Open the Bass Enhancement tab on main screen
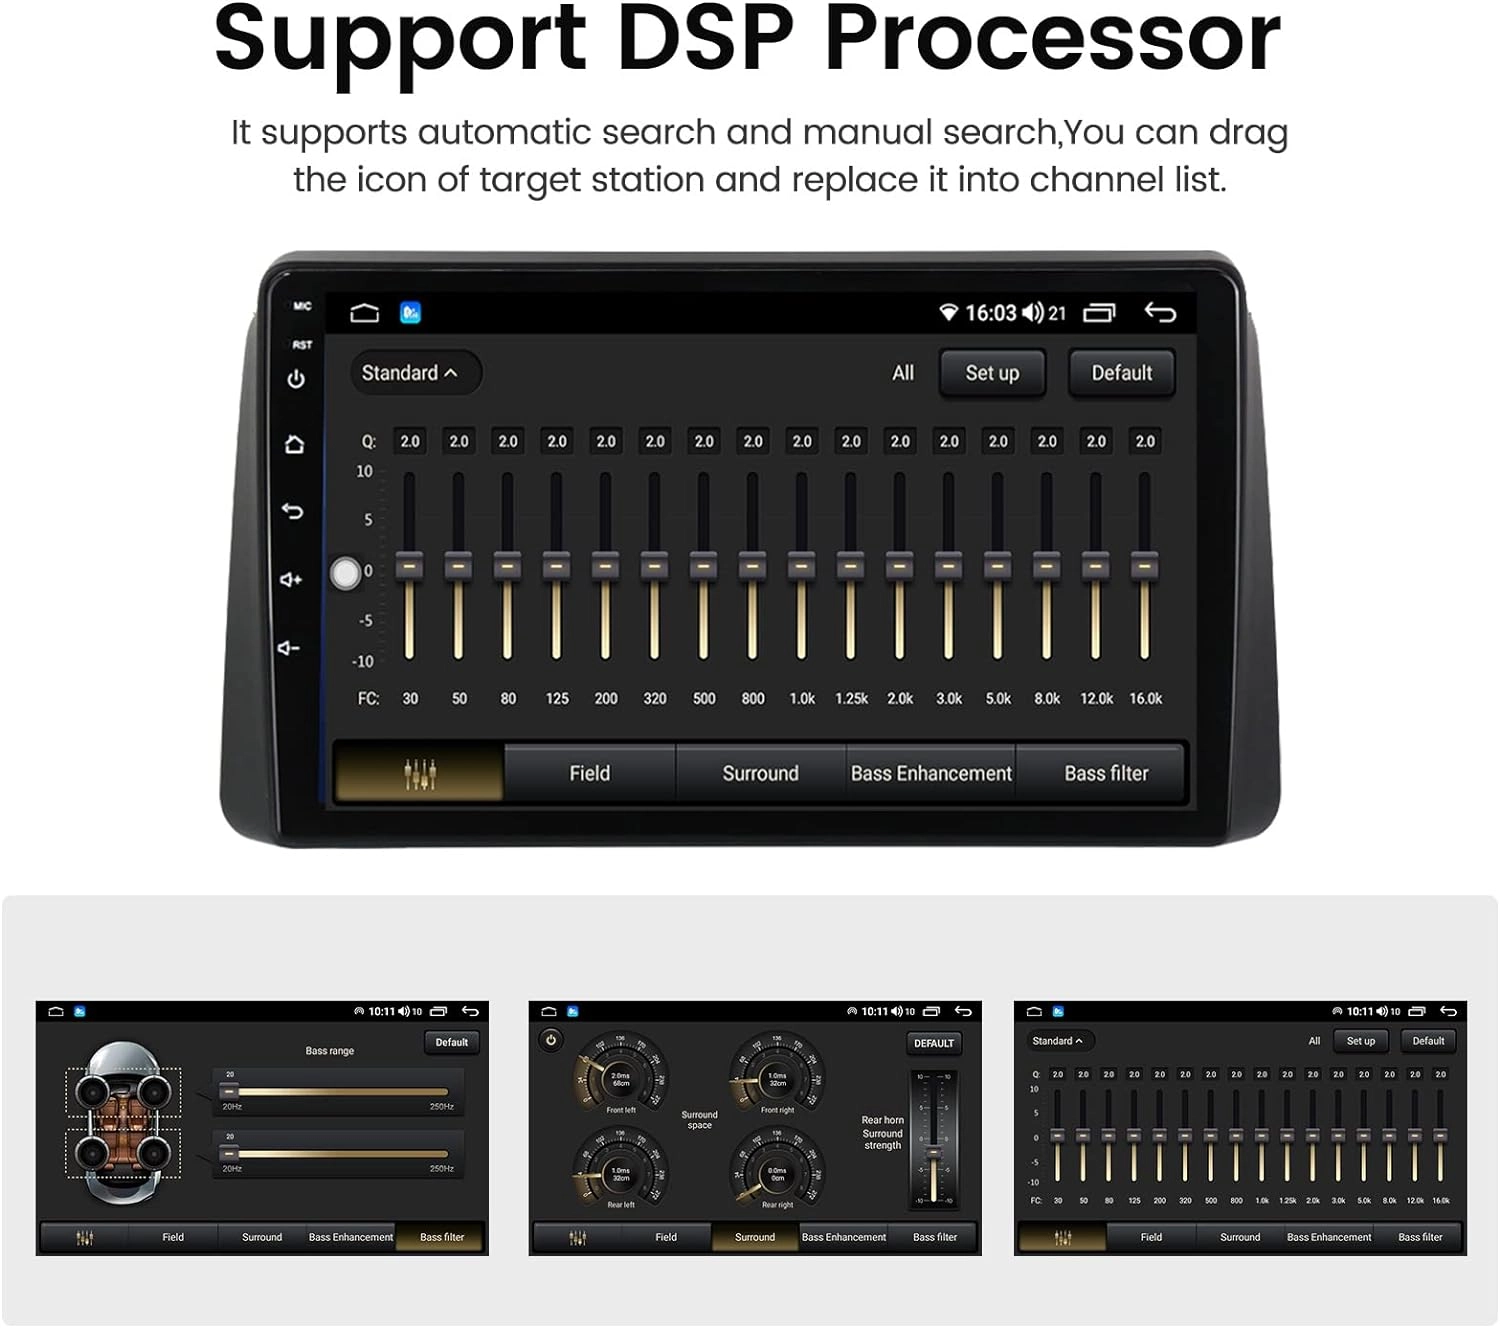This screenshot has width=1500, height=1328. 931,773
